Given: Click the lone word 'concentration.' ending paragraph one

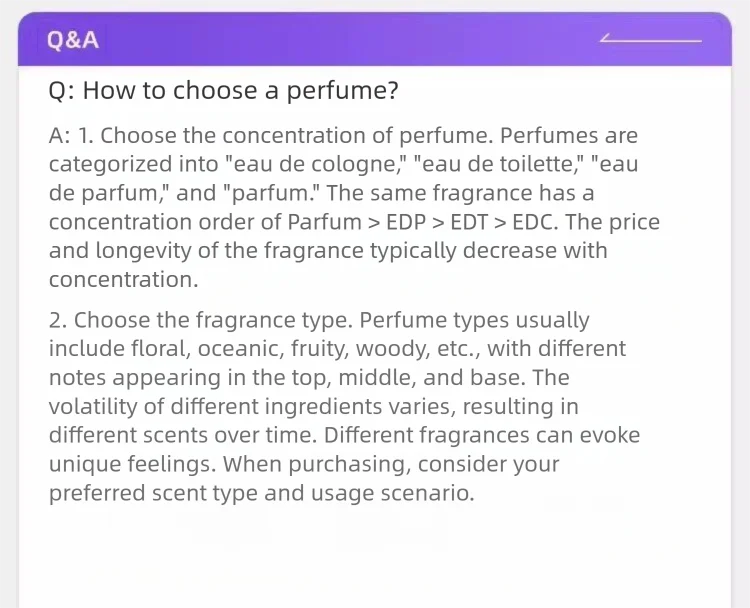Looking at the screenshot, I should pos(123,280).
